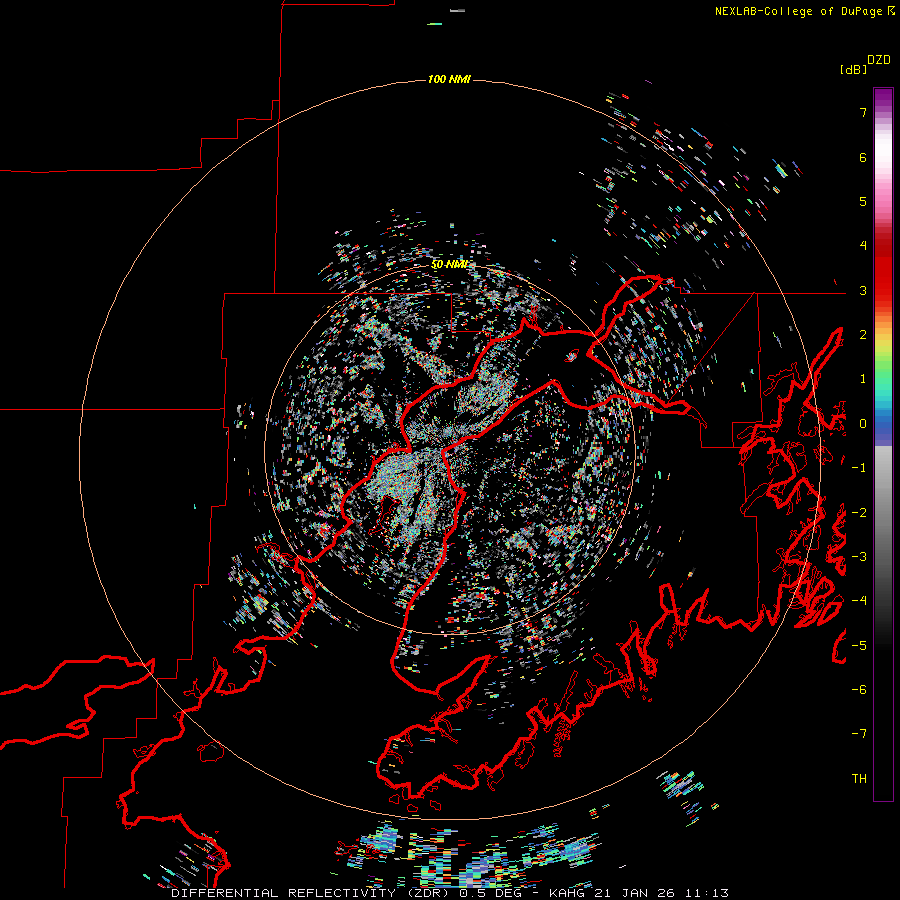Click the 4 value on the color scale
The image size is (900, 900).
click(x=863, y=246)
